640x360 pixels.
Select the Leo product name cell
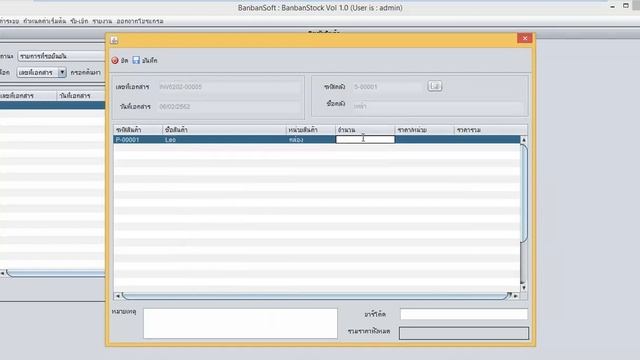point(224,140)
